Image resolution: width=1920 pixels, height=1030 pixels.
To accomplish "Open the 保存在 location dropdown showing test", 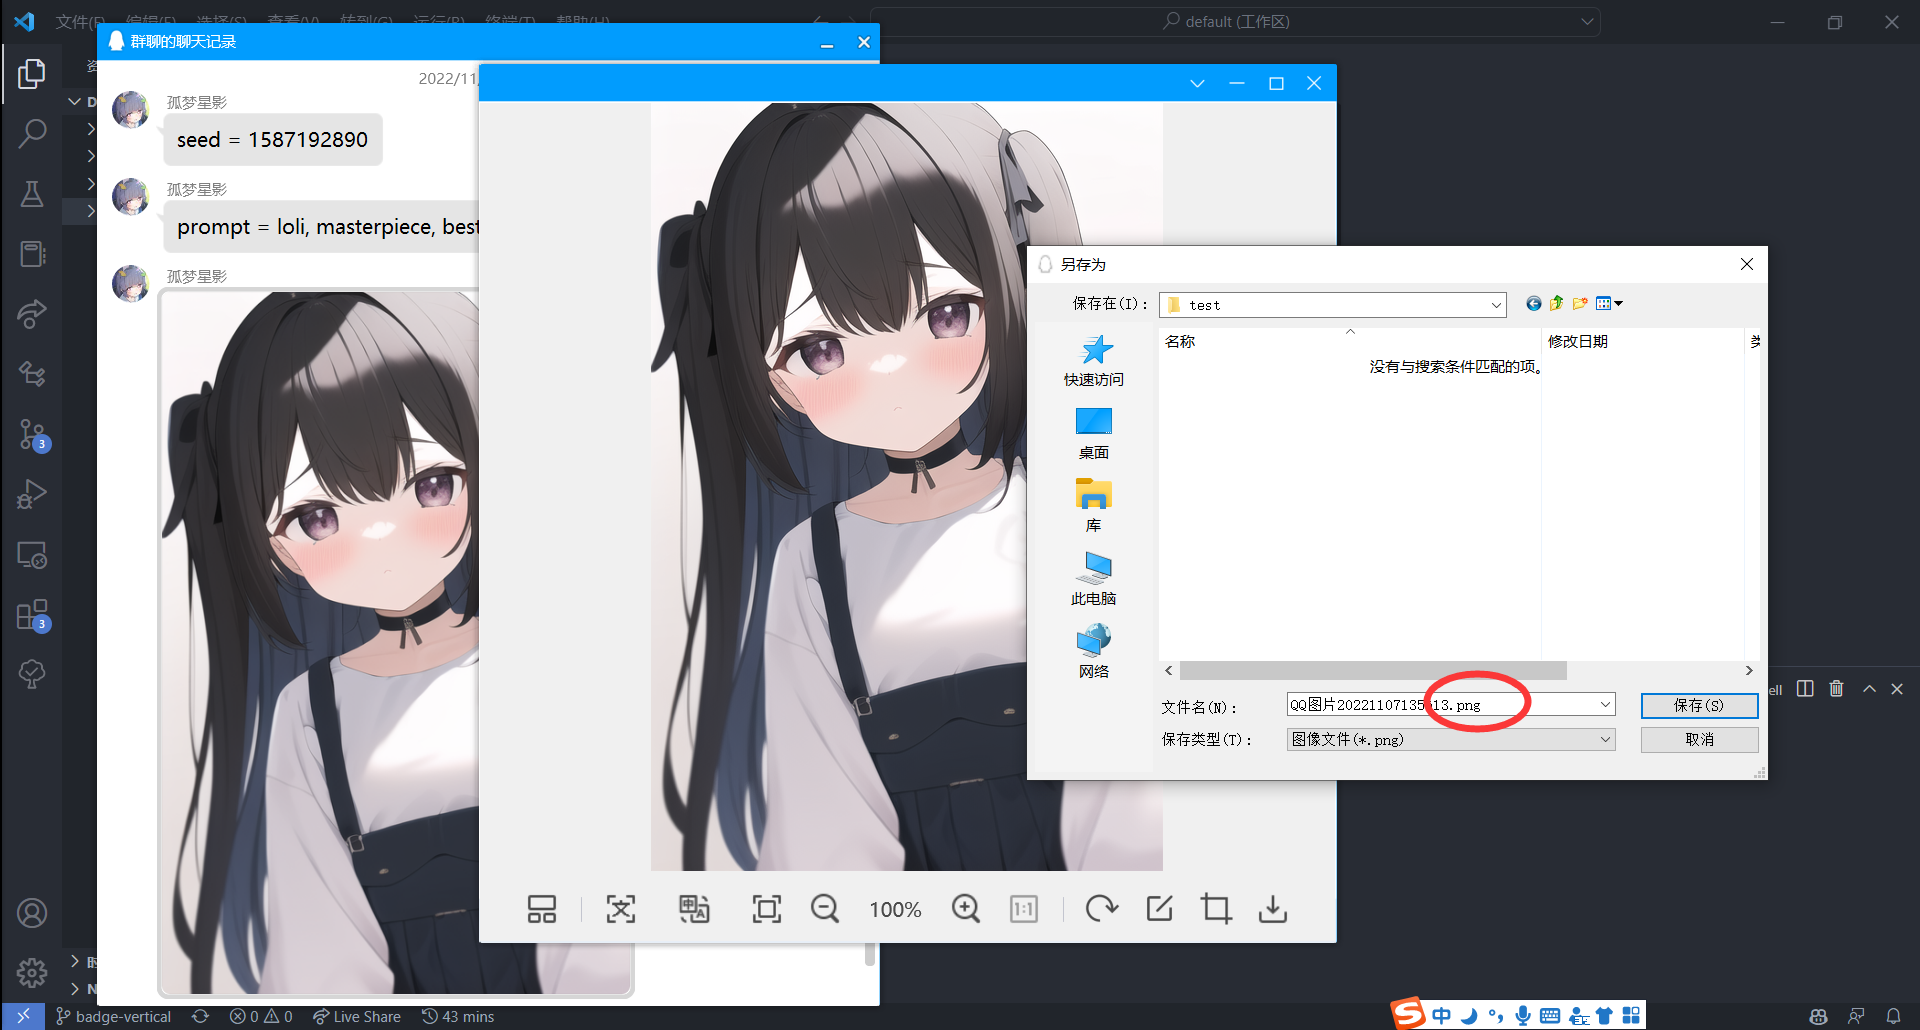I will pyautogui.click(x=1495, y=304).
